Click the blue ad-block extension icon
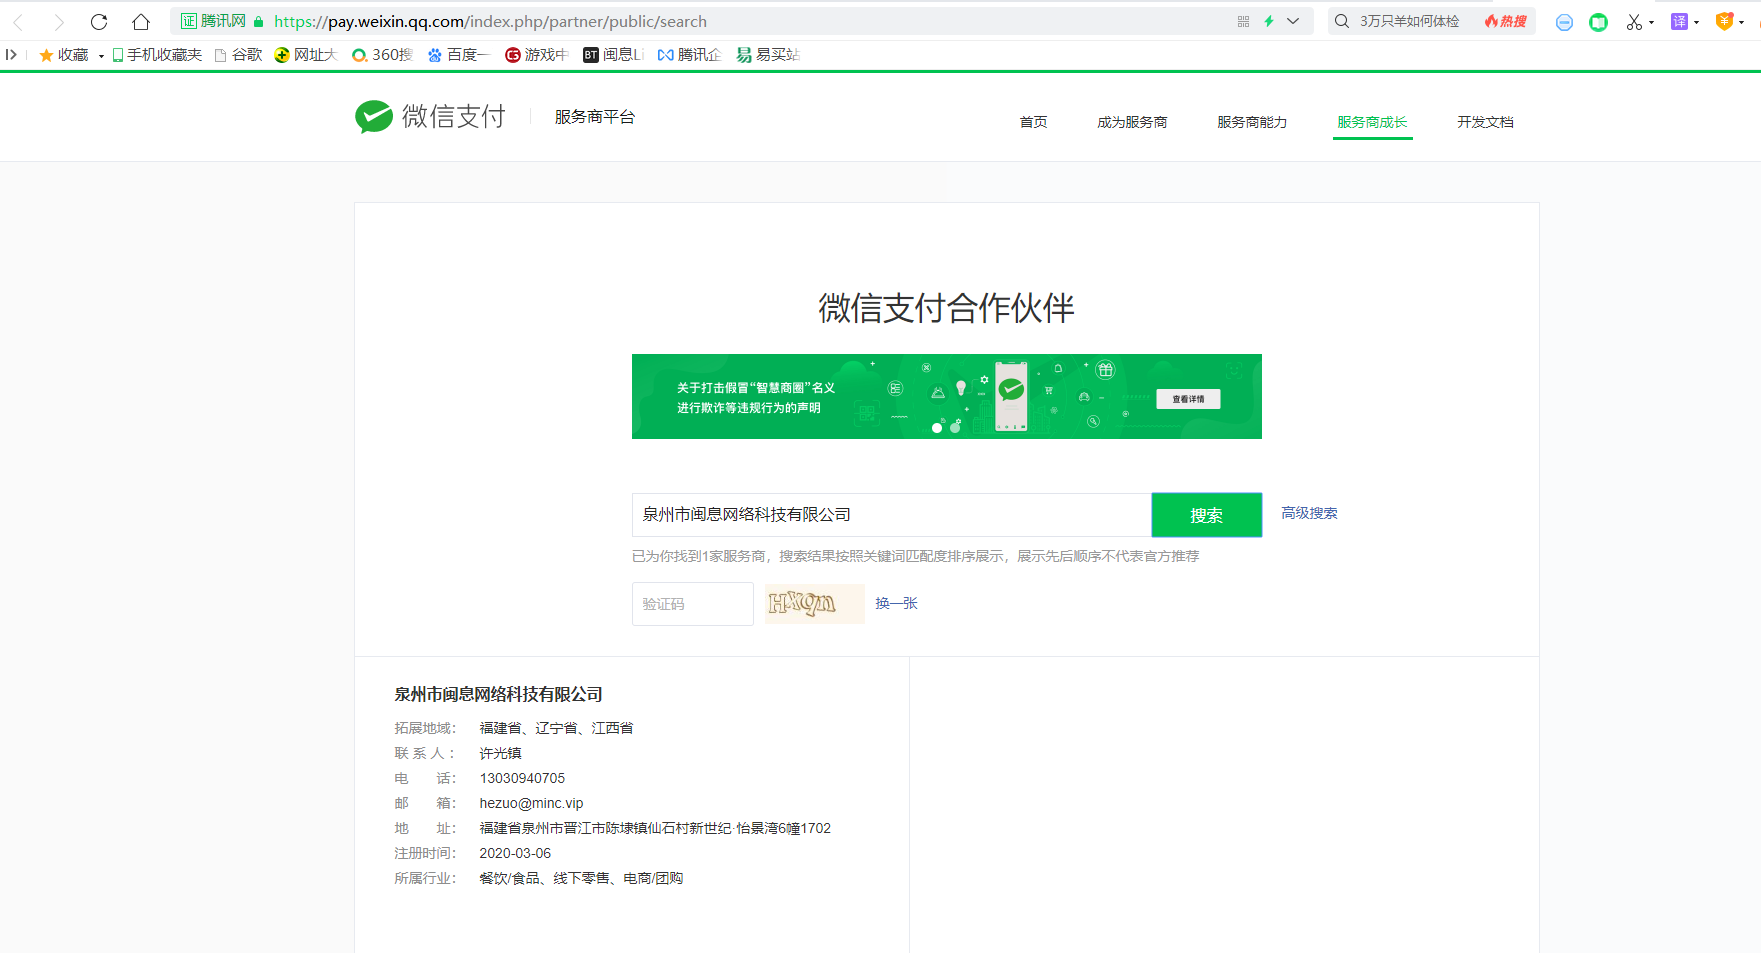This screenshot has height=953, width=1761. 1564,22
